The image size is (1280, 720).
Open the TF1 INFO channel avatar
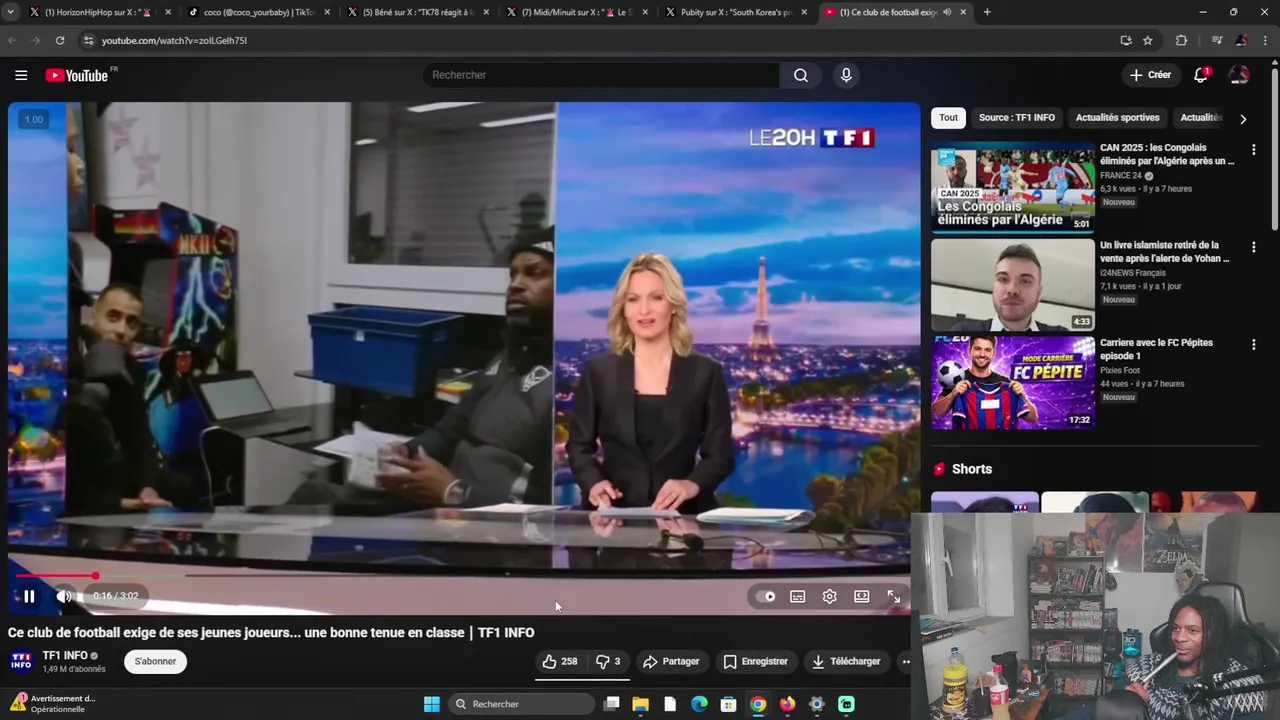21,661
